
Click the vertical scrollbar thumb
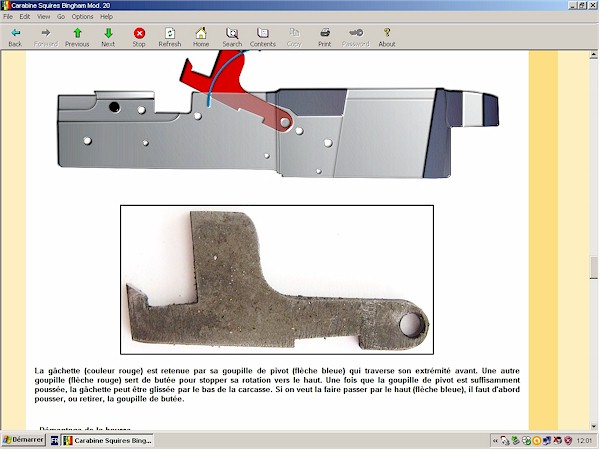click(593, 267)
